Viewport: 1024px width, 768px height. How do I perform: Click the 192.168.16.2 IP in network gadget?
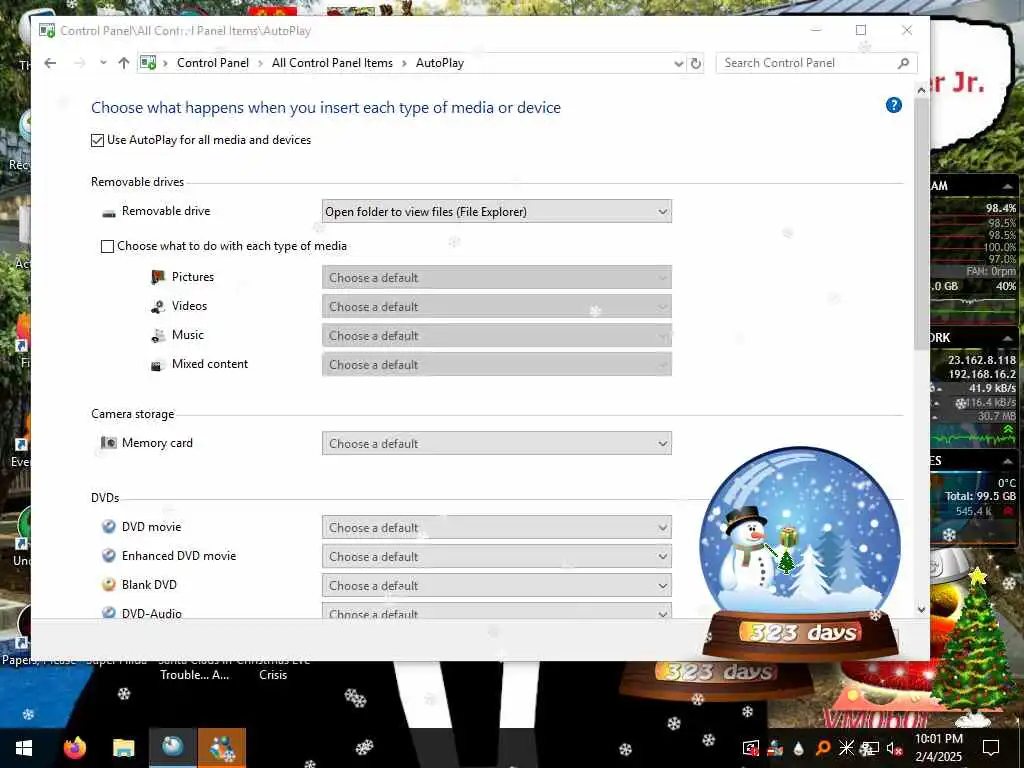[x=982, y=374]
